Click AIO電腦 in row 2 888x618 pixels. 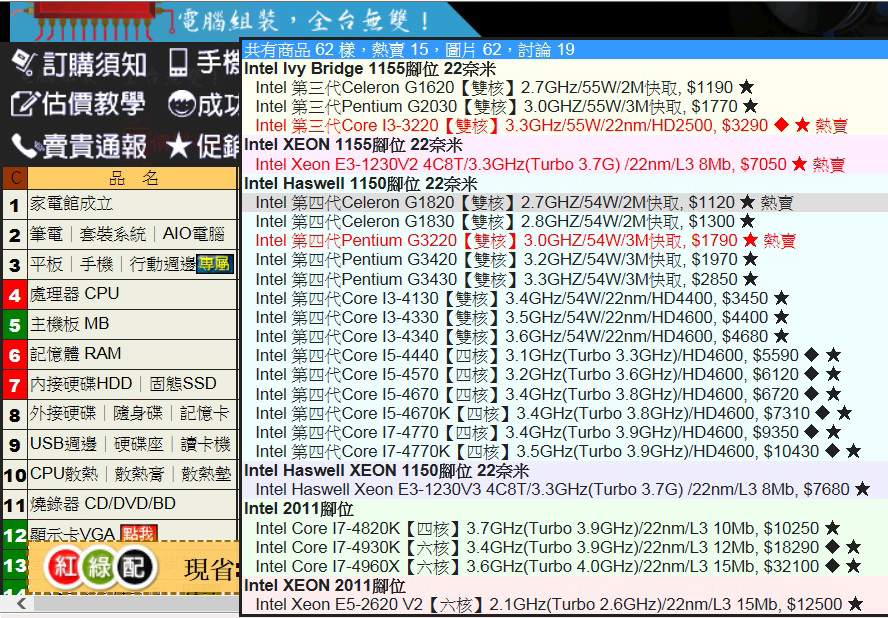click(194, 234)
